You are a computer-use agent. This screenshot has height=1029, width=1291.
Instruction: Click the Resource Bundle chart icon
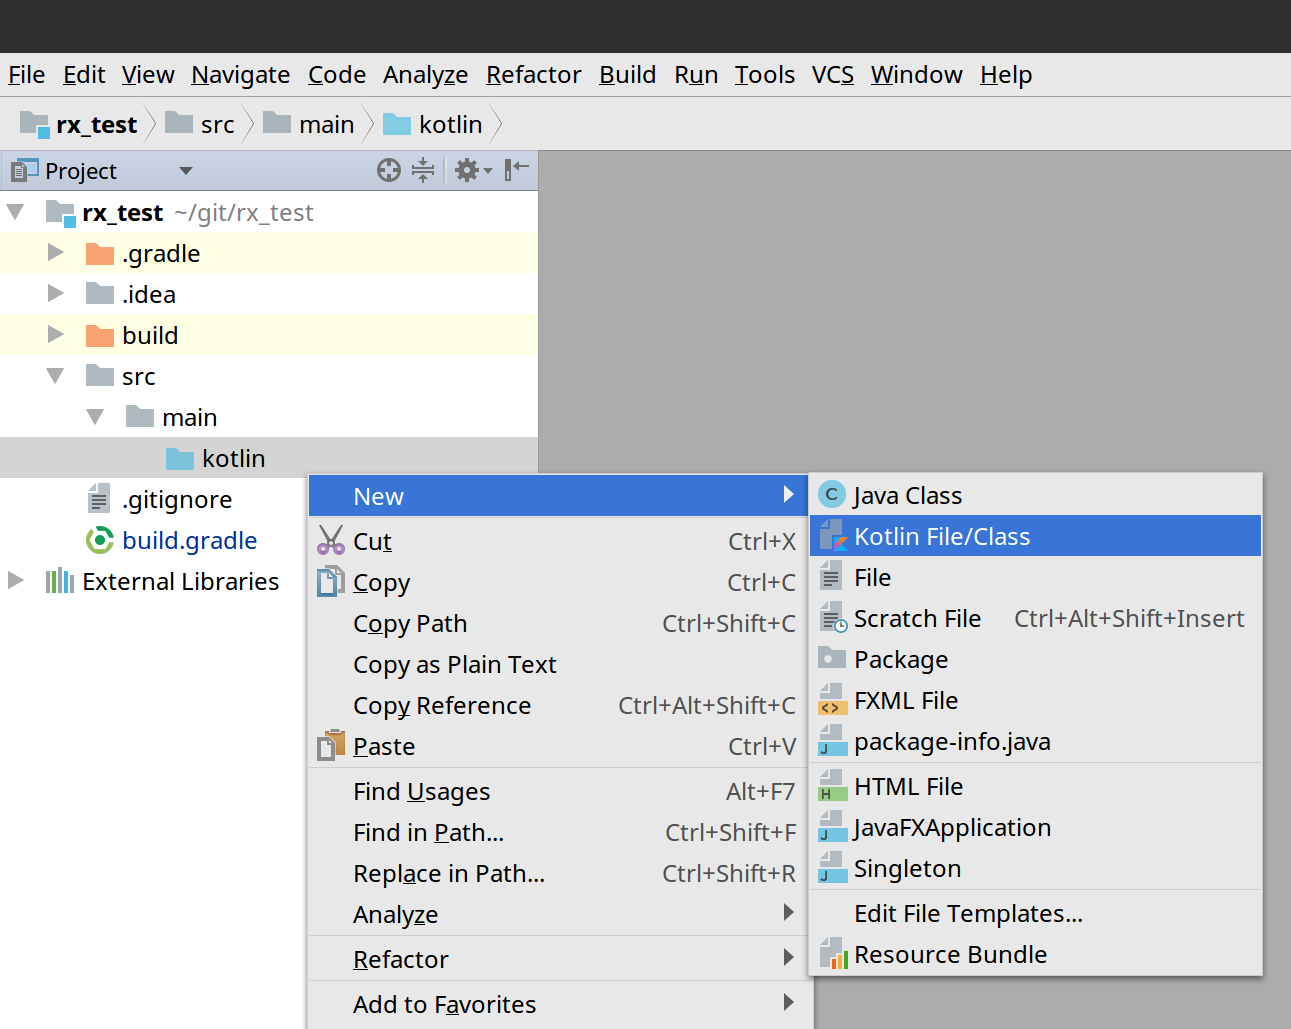tap(833, 954)
